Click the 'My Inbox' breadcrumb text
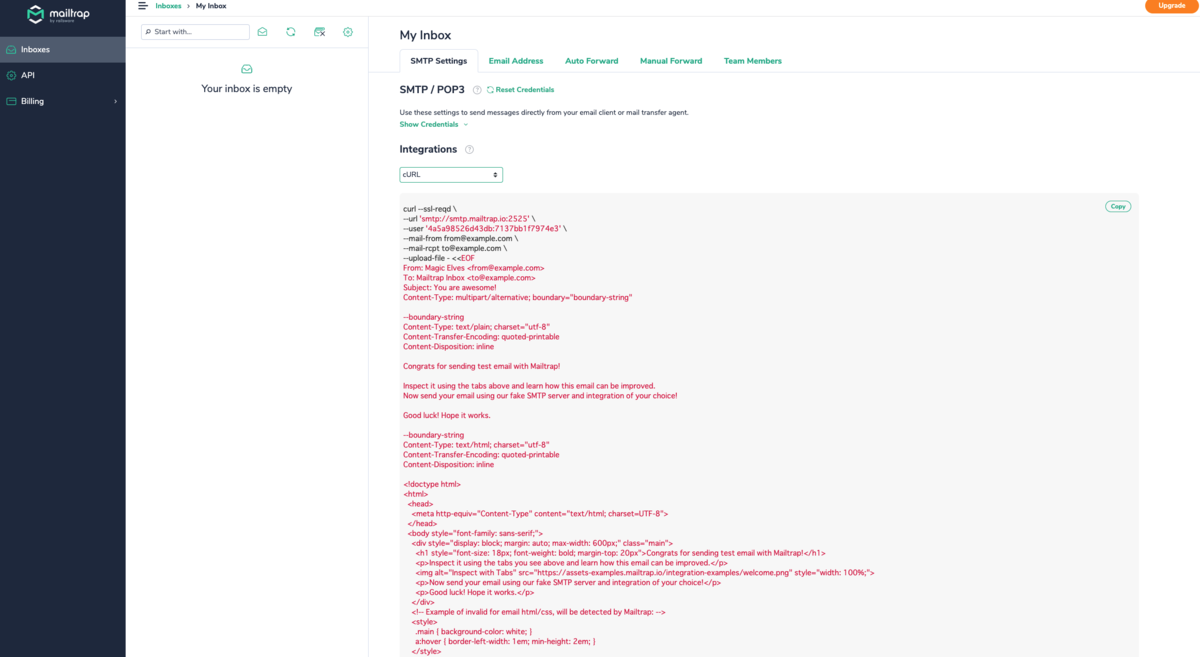 click(211, 6)
